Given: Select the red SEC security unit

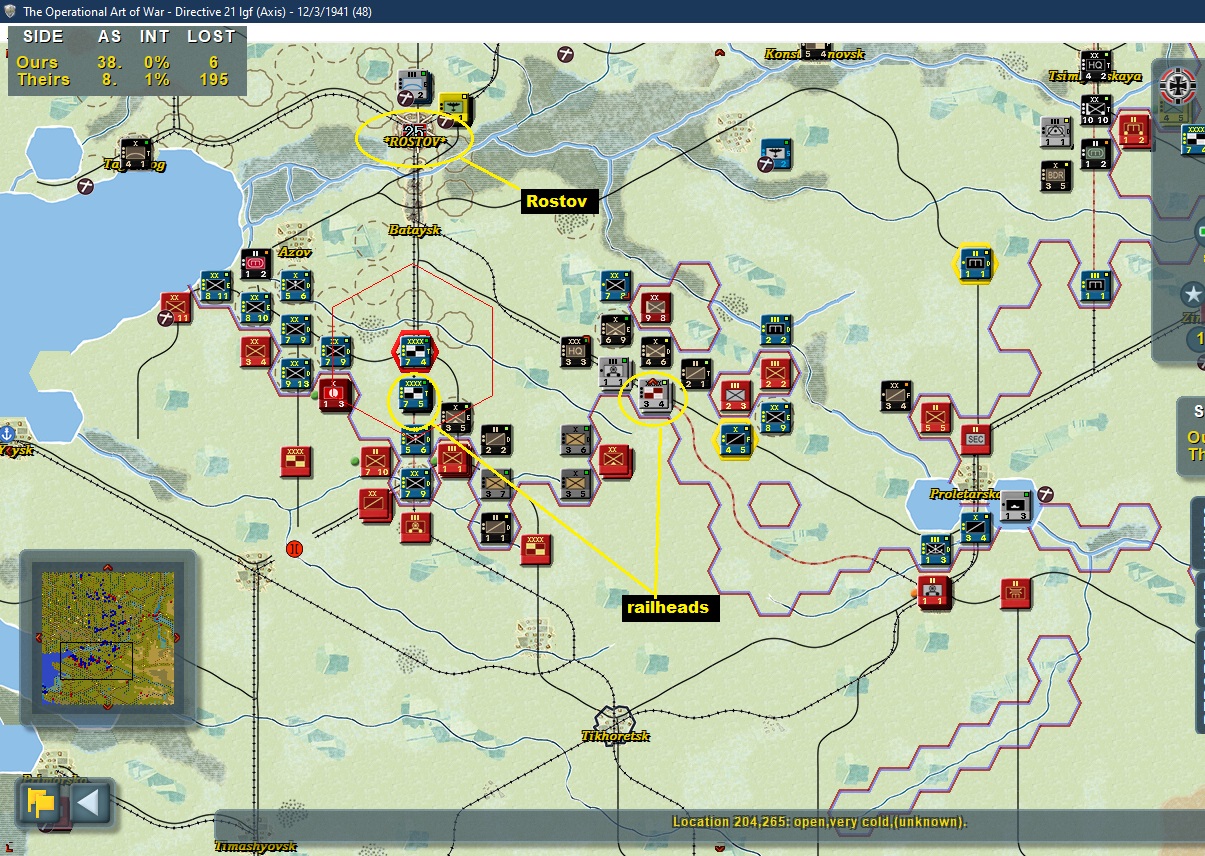Looking at the screenshot, I should 975,439.
